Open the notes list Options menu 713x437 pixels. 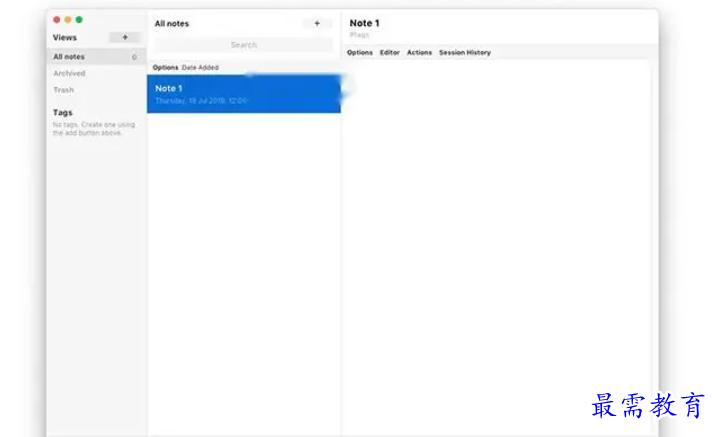tap(166, 67)
